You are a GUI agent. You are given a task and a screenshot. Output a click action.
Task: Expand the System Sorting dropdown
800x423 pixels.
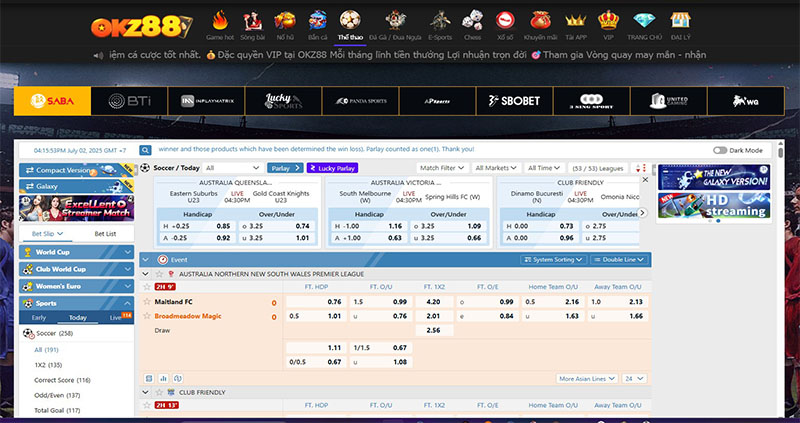553,259
